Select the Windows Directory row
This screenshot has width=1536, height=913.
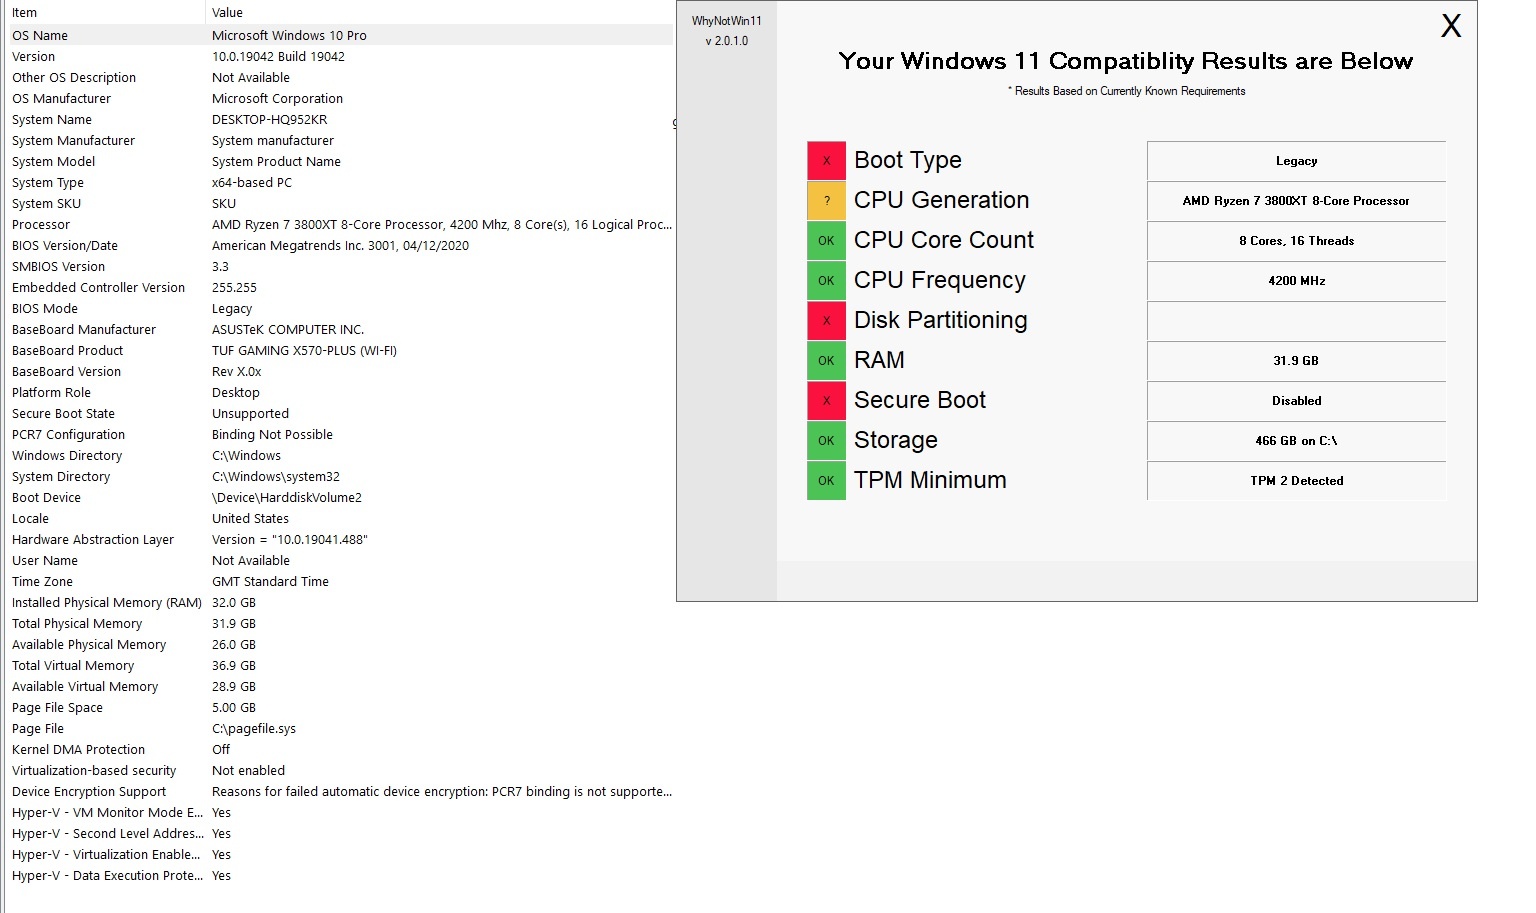point(339,455)
